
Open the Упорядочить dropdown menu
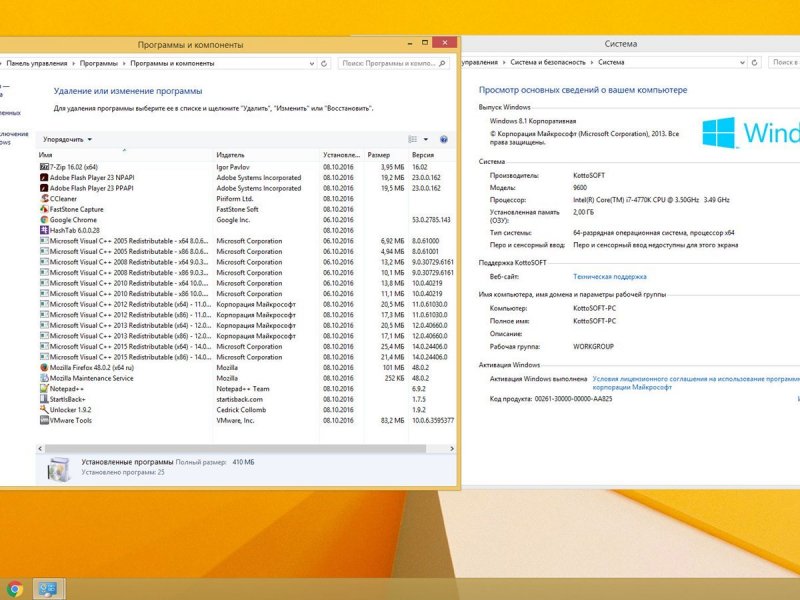67,139
